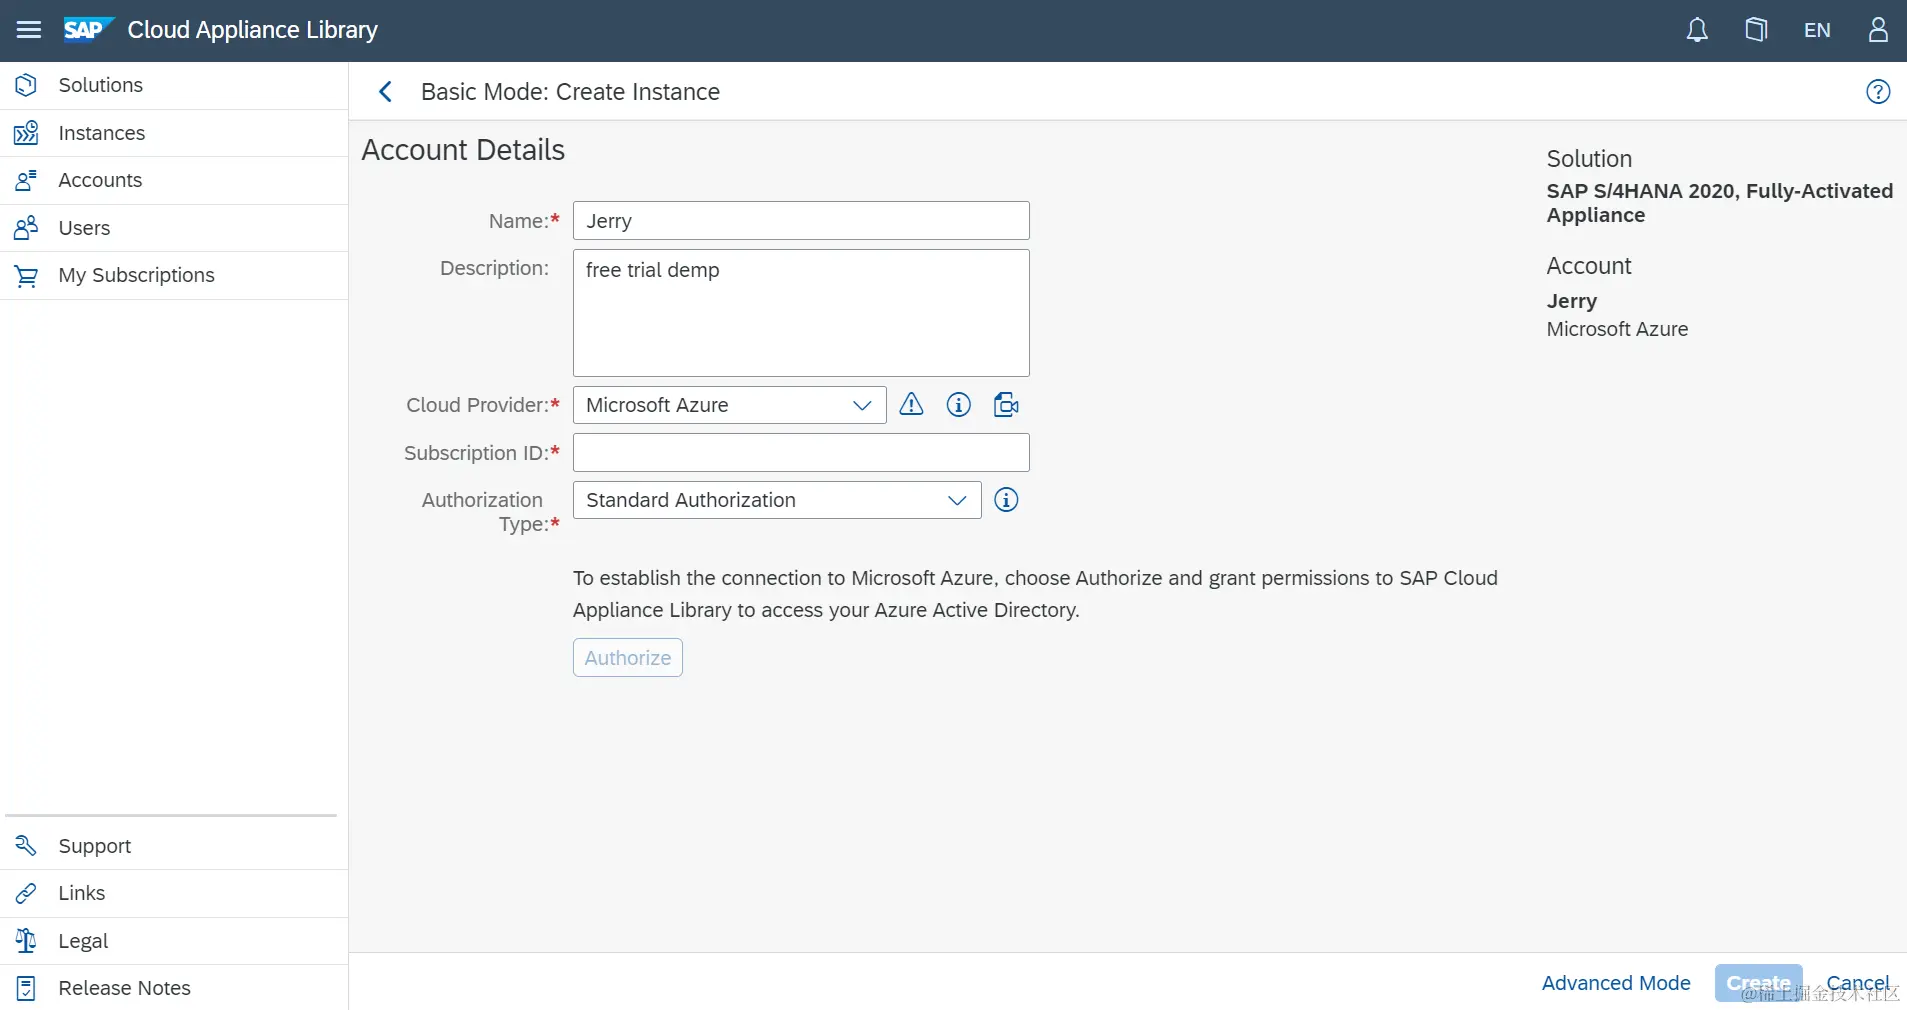Click the Solution heading in summary panel
The width and height of the screenshot is (1907, 1010).
pyautogui.click(x=1589, y=159)
